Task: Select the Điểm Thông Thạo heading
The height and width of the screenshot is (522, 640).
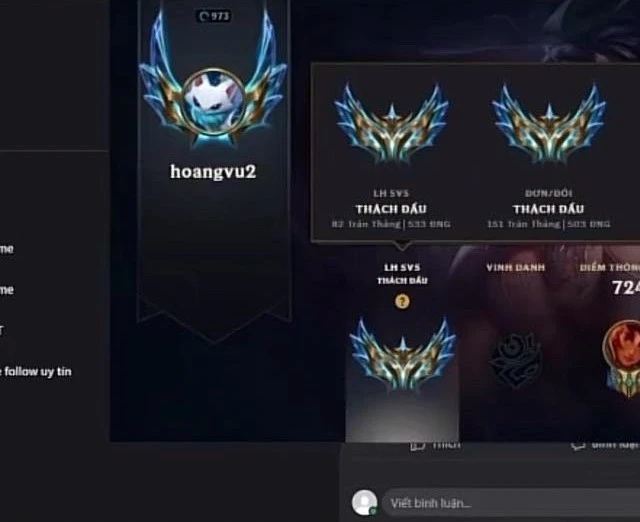Action: [610, 267]
